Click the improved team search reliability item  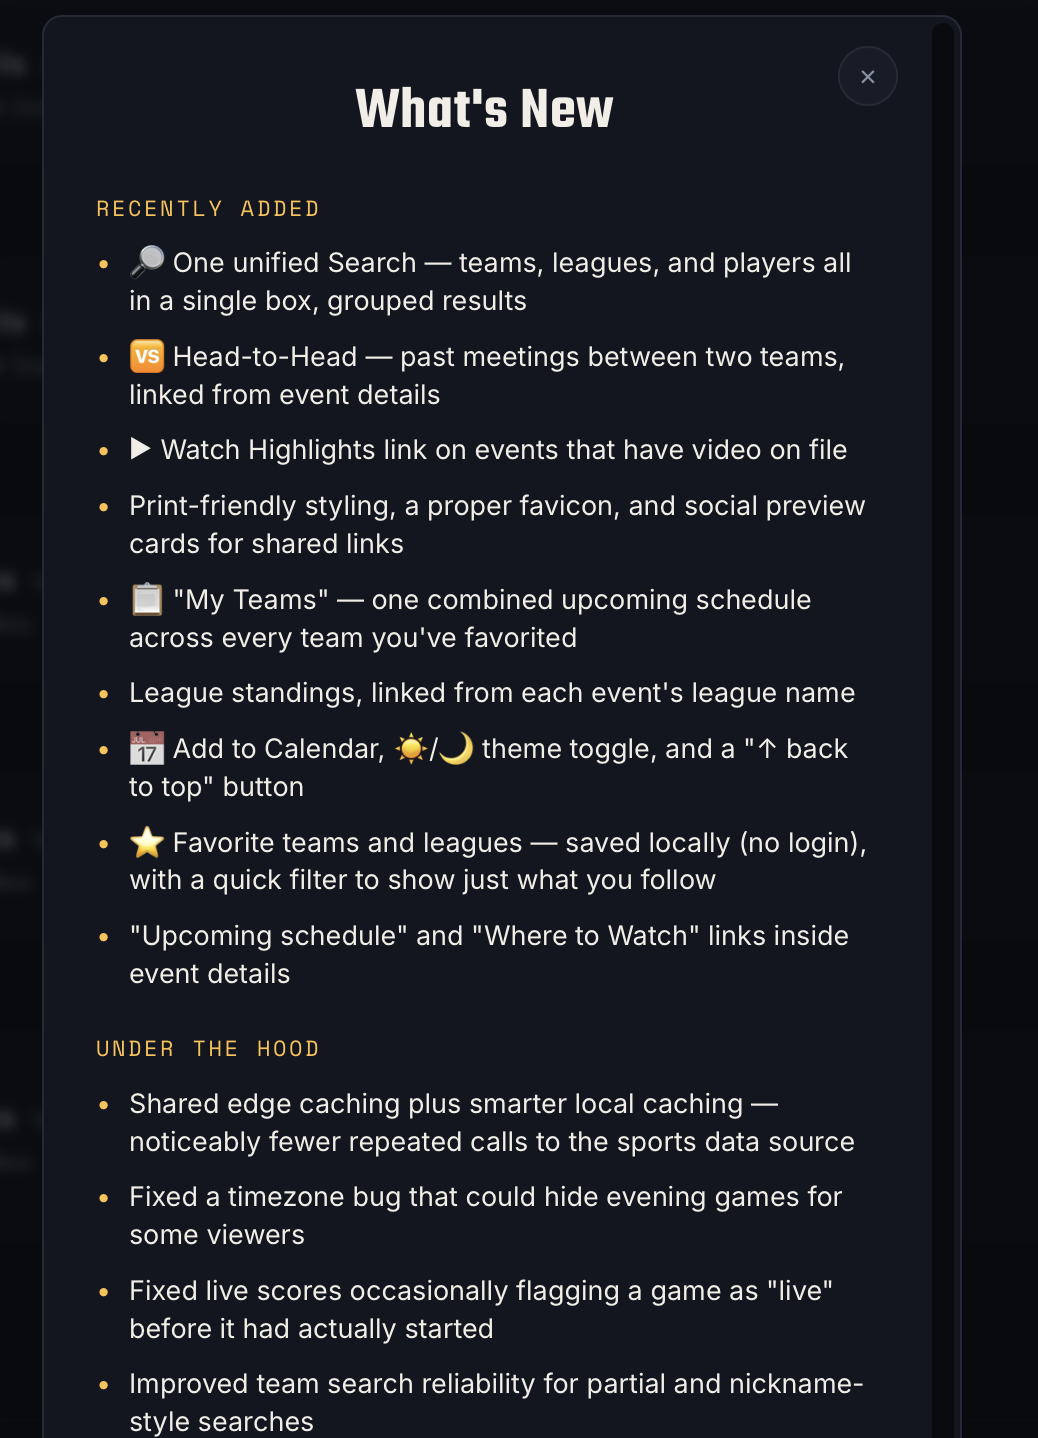pyautogui.click(x=496, y=1403)
